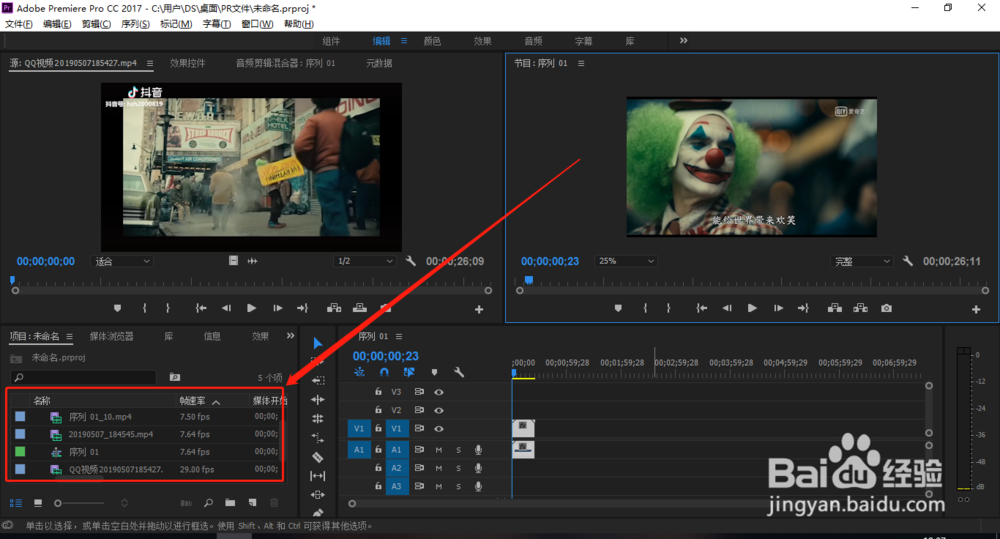Click Extract button in program monitor
The width and height of the screenshot is (1000, 539).
(860, 308)
